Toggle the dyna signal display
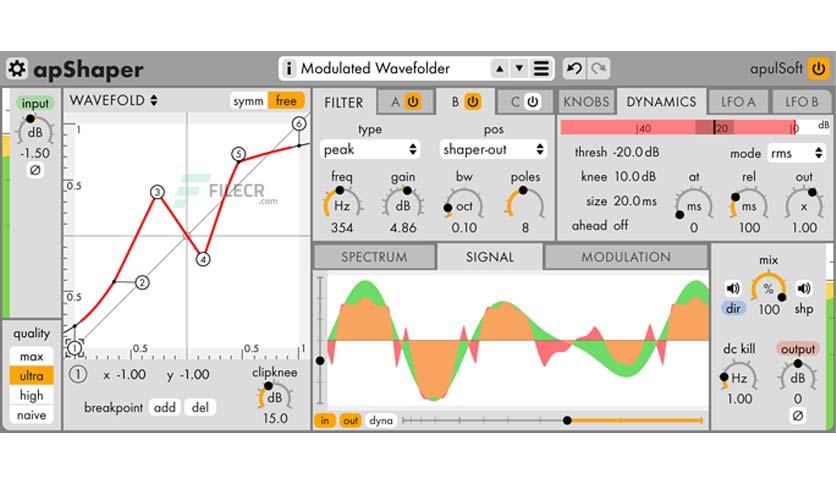Image resolution: width=836 pixels, height=484 pixels. tap(381, 421)
